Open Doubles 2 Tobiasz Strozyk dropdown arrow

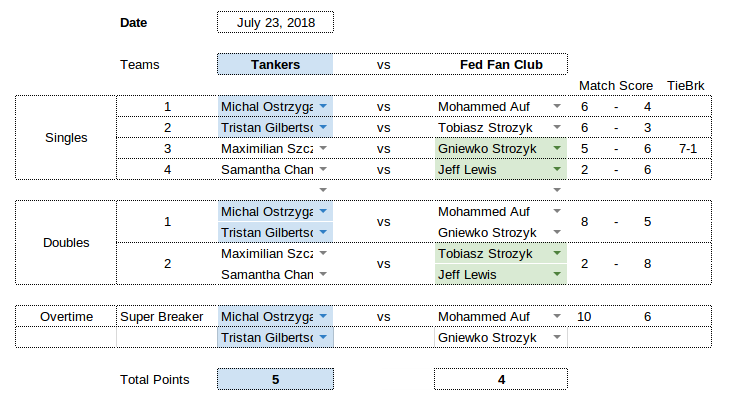point(557,253)
